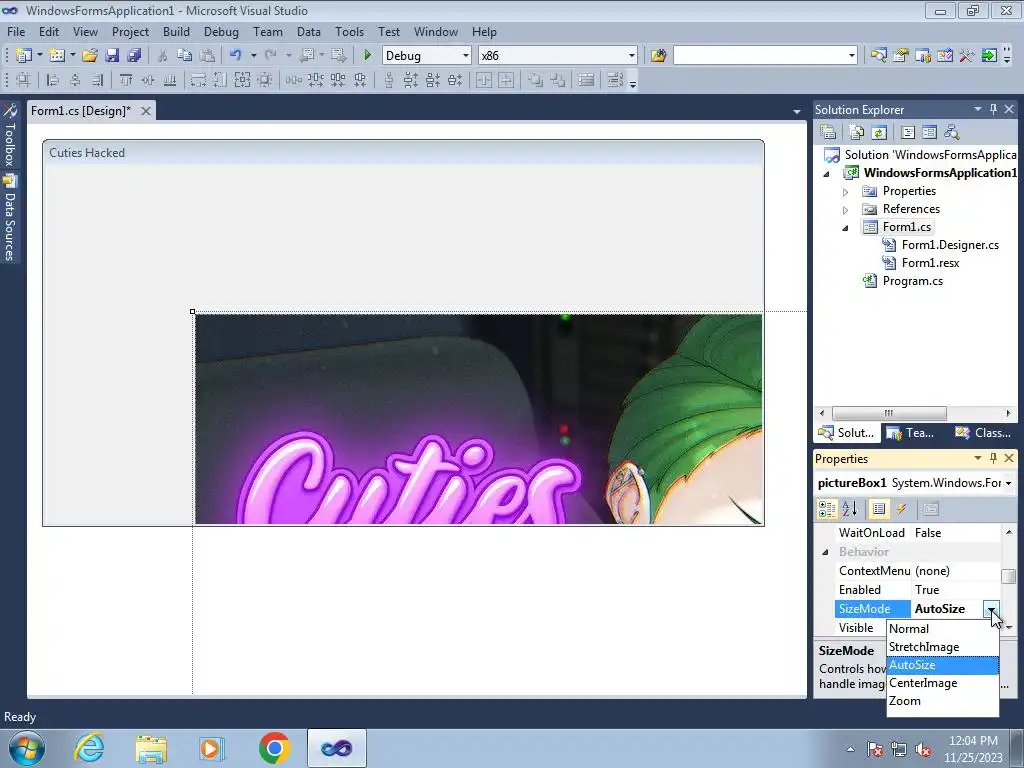Image resolution: width=1024 pixels, height=768 pixels.
Task: Click the Undo arrow icon
Action: point(236,56)
